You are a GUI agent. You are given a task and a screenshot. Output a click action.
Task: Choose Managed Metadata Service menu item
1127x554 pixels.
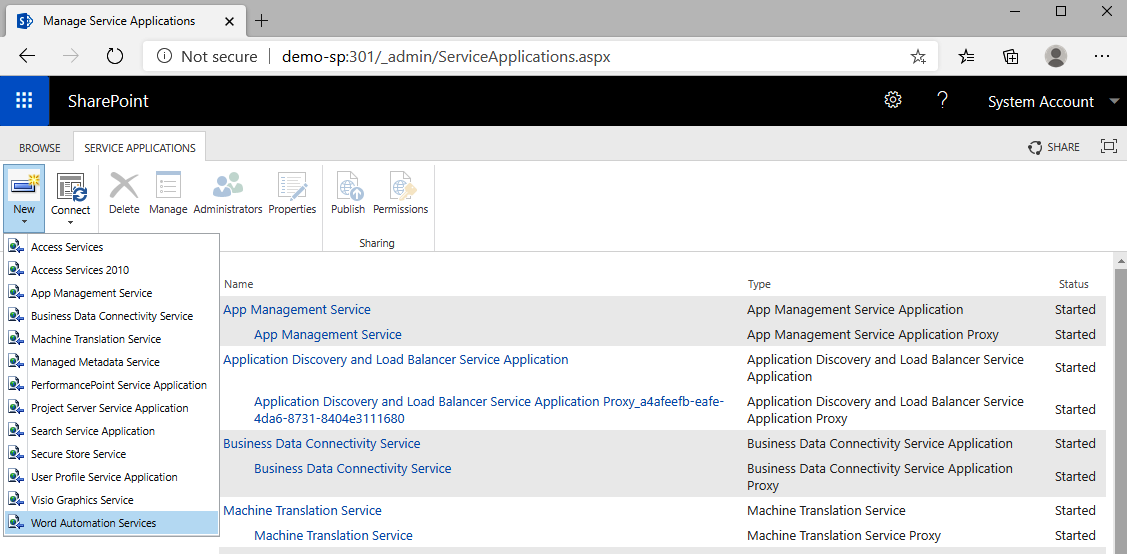111,362
